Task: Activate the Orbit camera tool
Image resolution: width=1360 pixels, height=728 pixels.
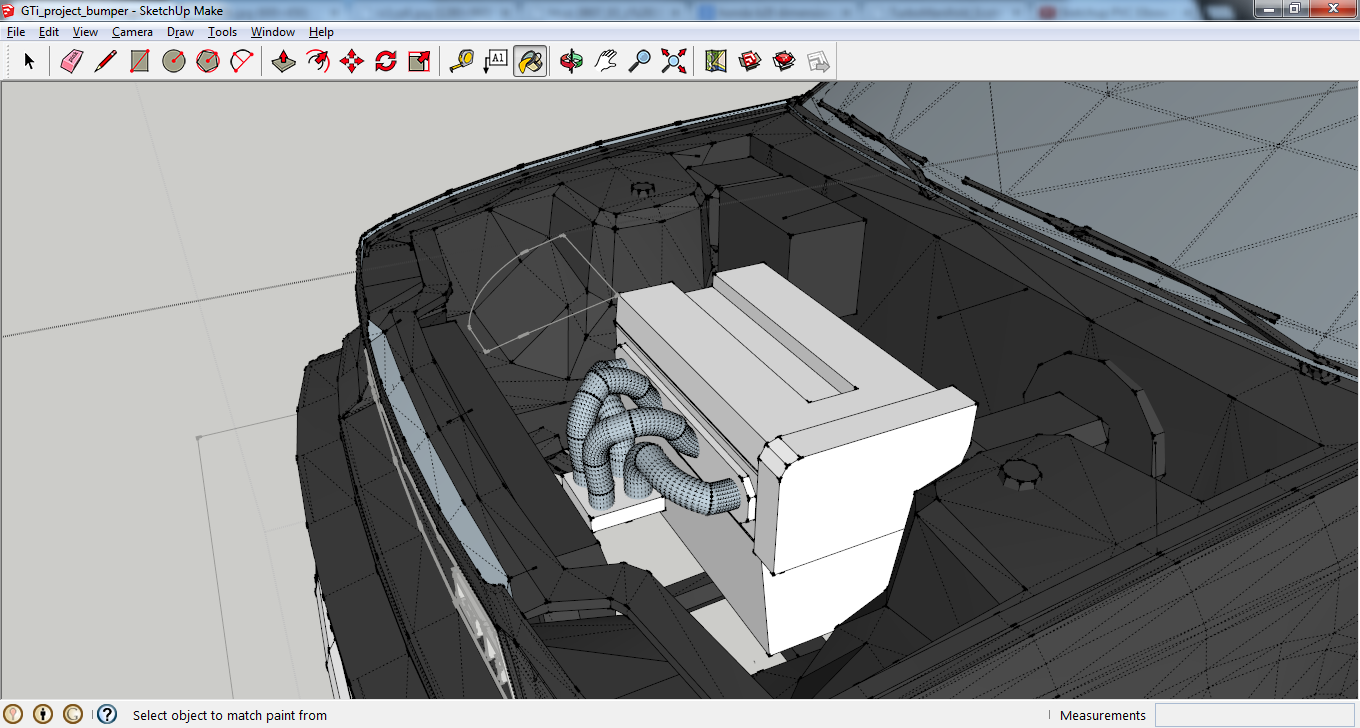Action: pyautogui.click(x=572, y=62)
